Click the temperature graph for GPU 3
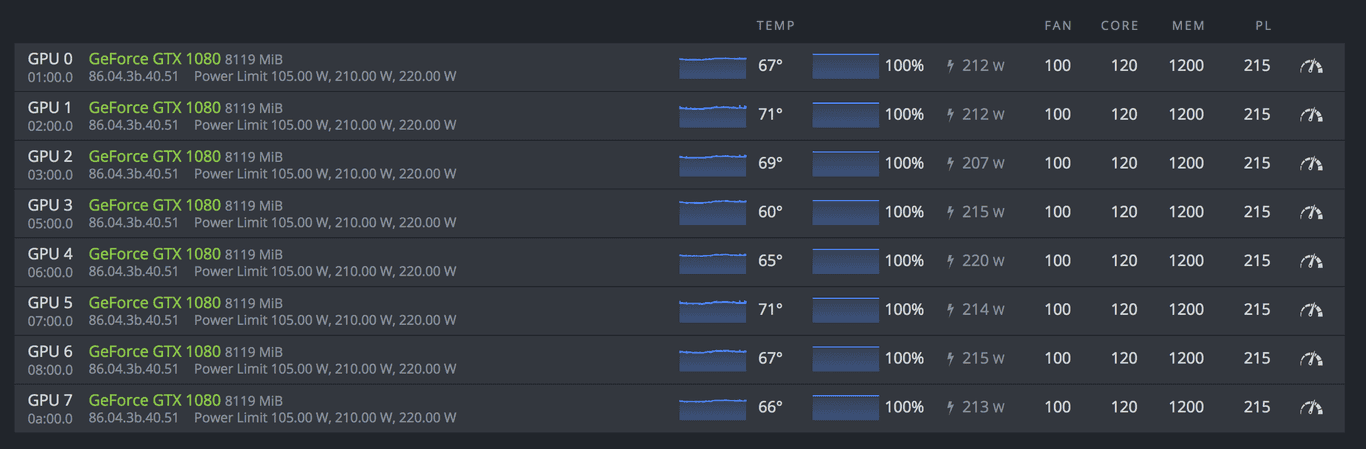This screenshot has width=1366, height=449. pyautogui.click(x=712, y=212)
